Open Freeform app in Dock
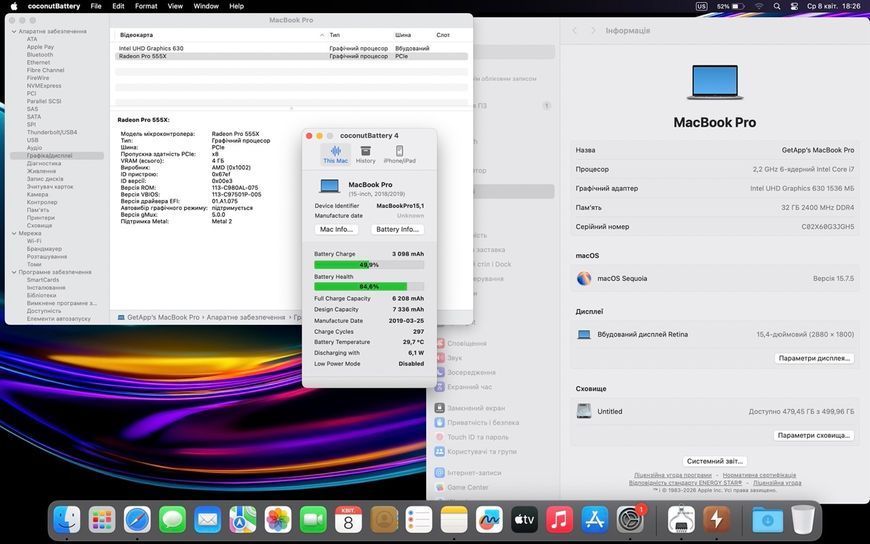This screenshot has width=870, height=544. (489, 520)
